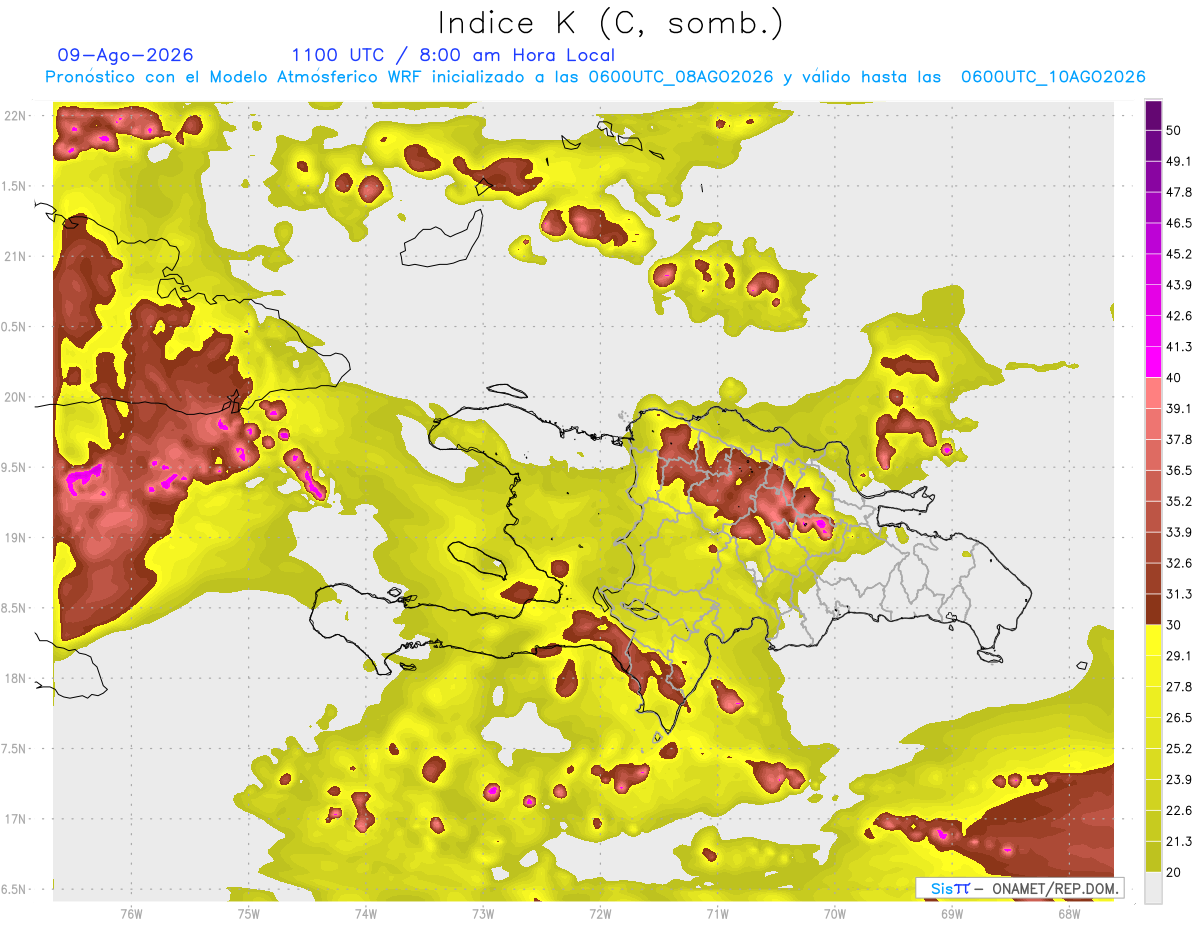Click the legend value "50"
1200x927 pixels.
click(1173, 130)
